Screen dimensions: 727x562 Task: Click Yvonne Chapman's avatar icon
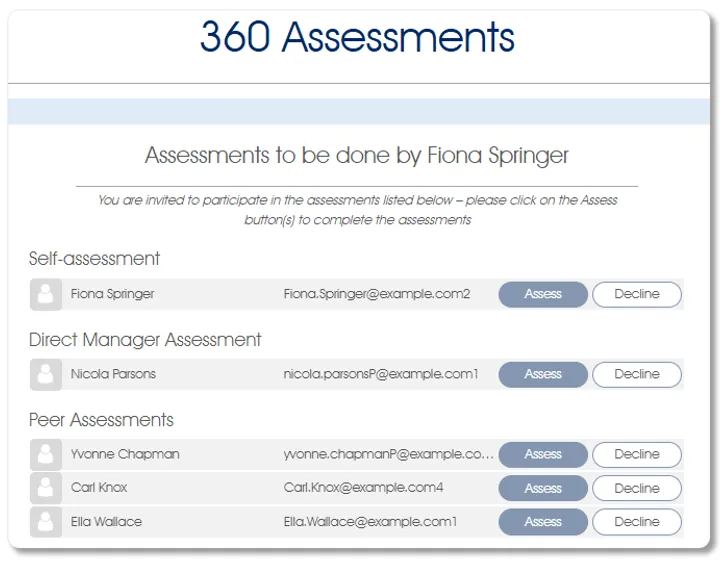[45, 454]
